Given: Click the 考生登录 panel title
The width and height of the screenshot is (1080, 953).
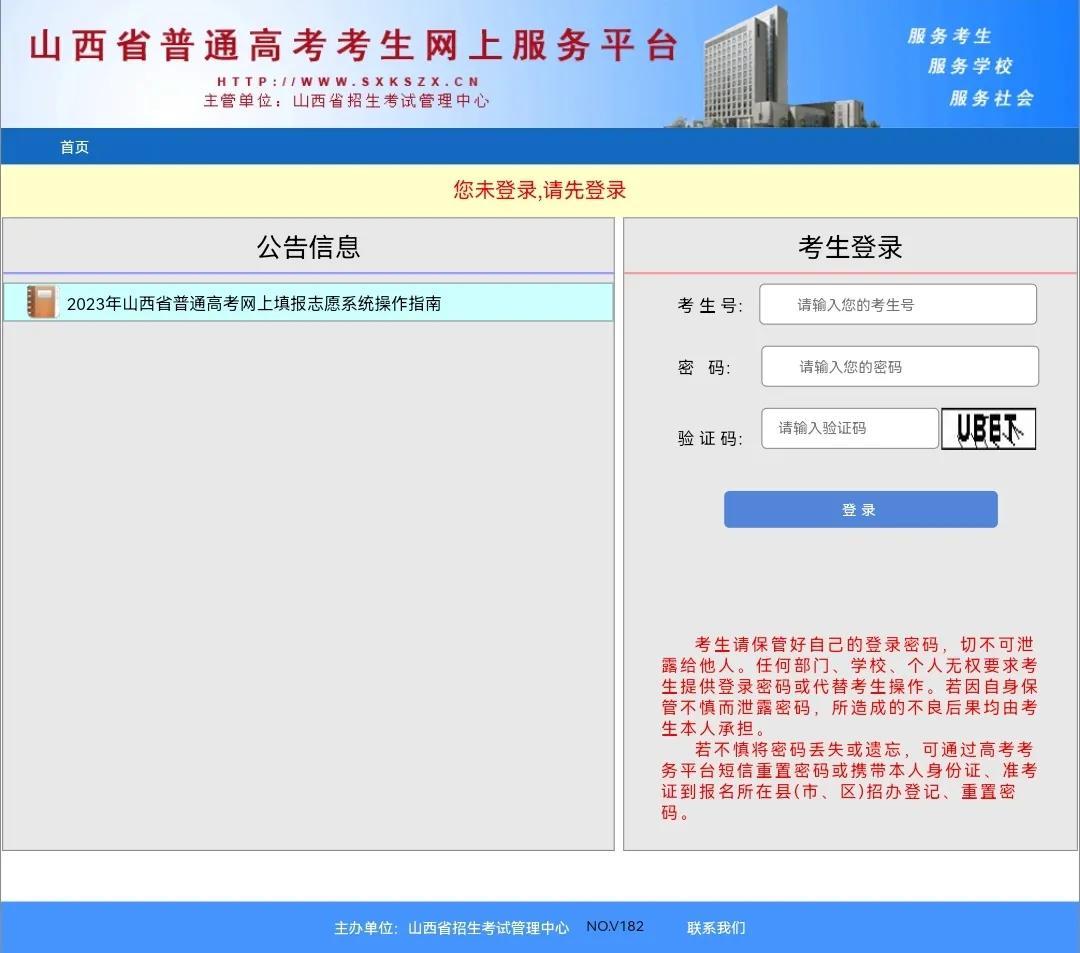Looking at the screenshot, I should point(851,246).
